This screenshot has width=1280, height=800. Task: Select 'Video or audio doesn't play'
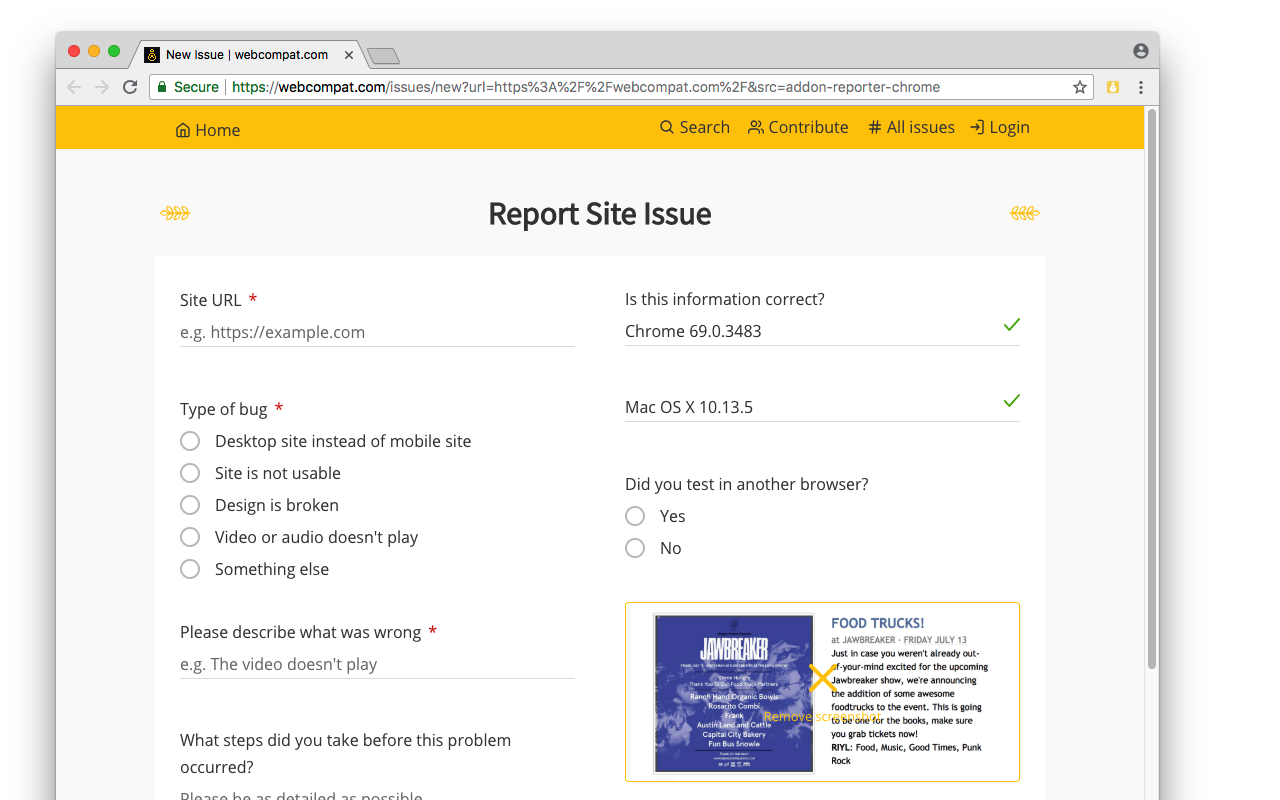point(190,537)
